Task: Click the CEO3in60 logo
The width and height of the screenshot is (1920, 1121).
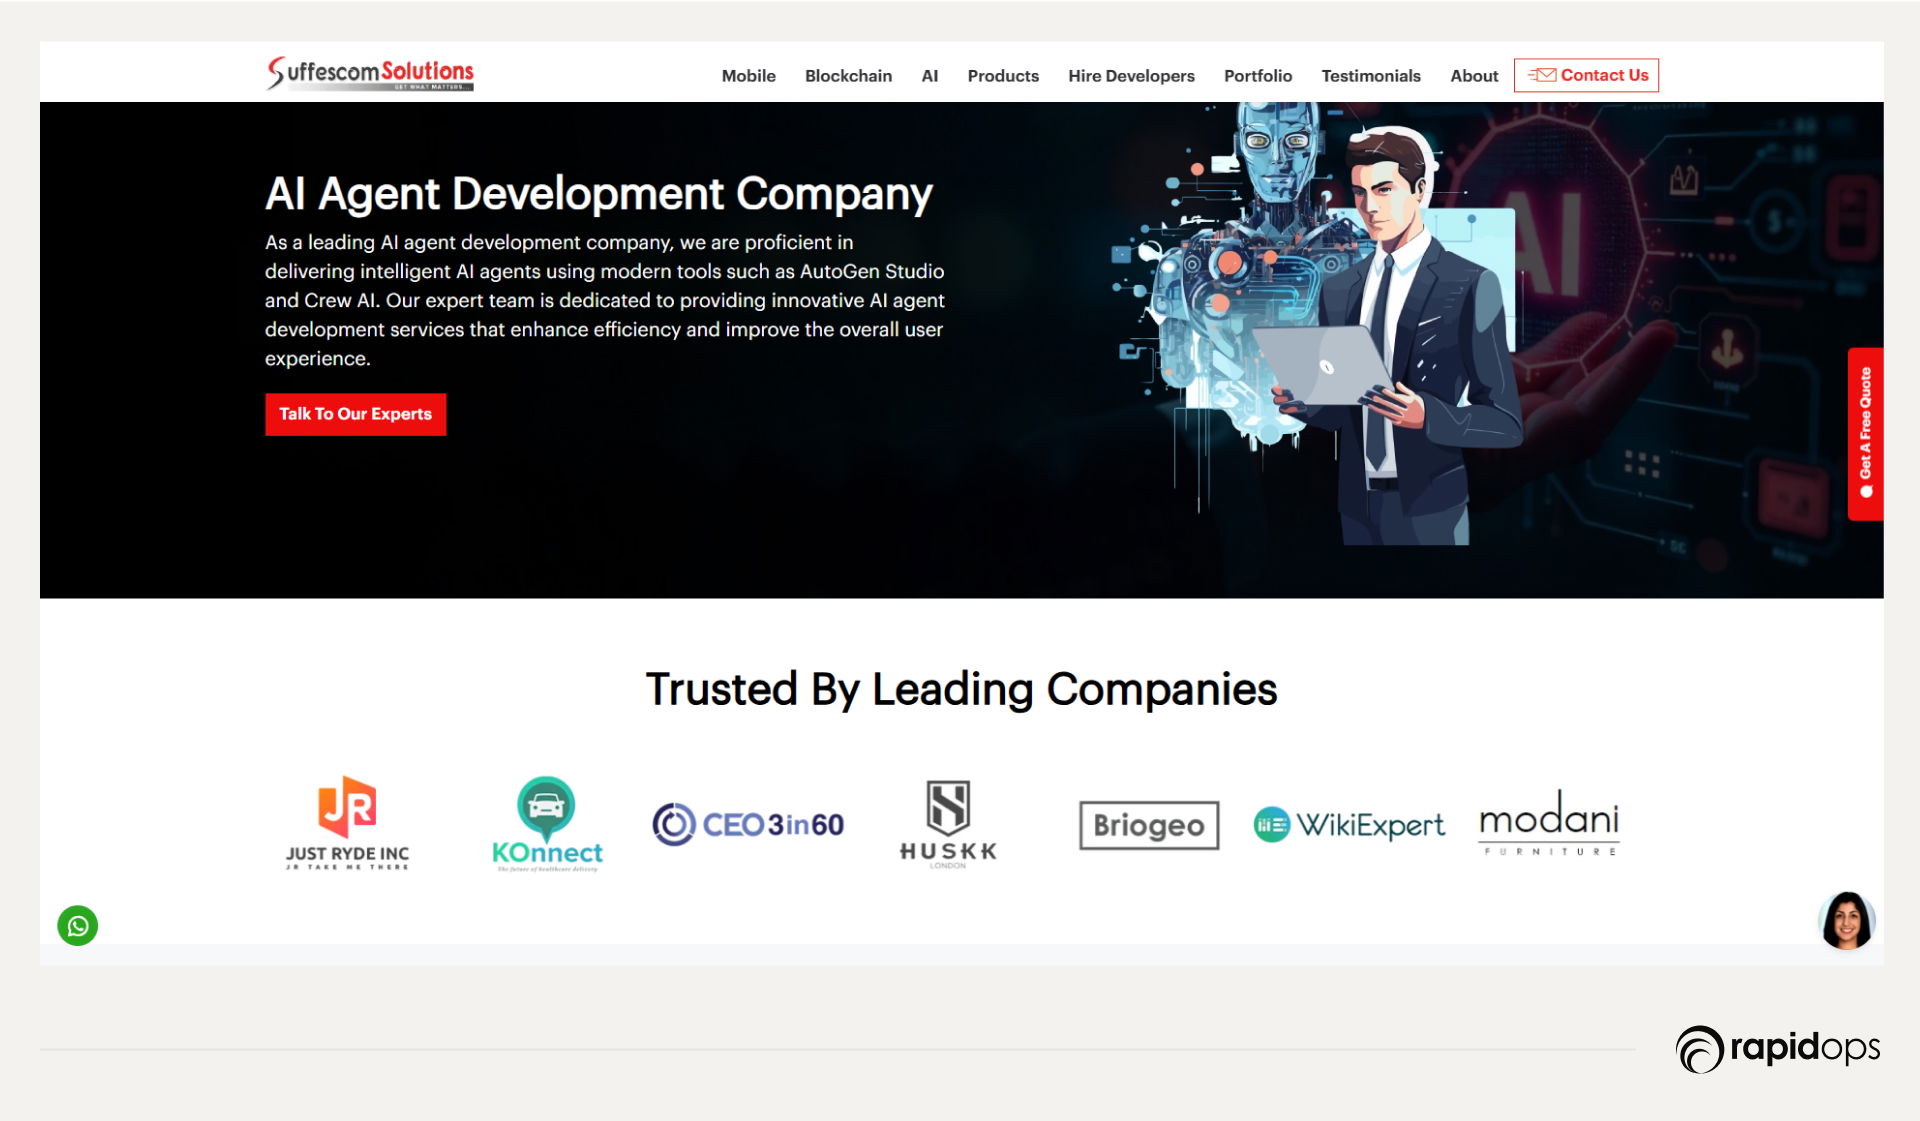Action: [x=748, y=824]
